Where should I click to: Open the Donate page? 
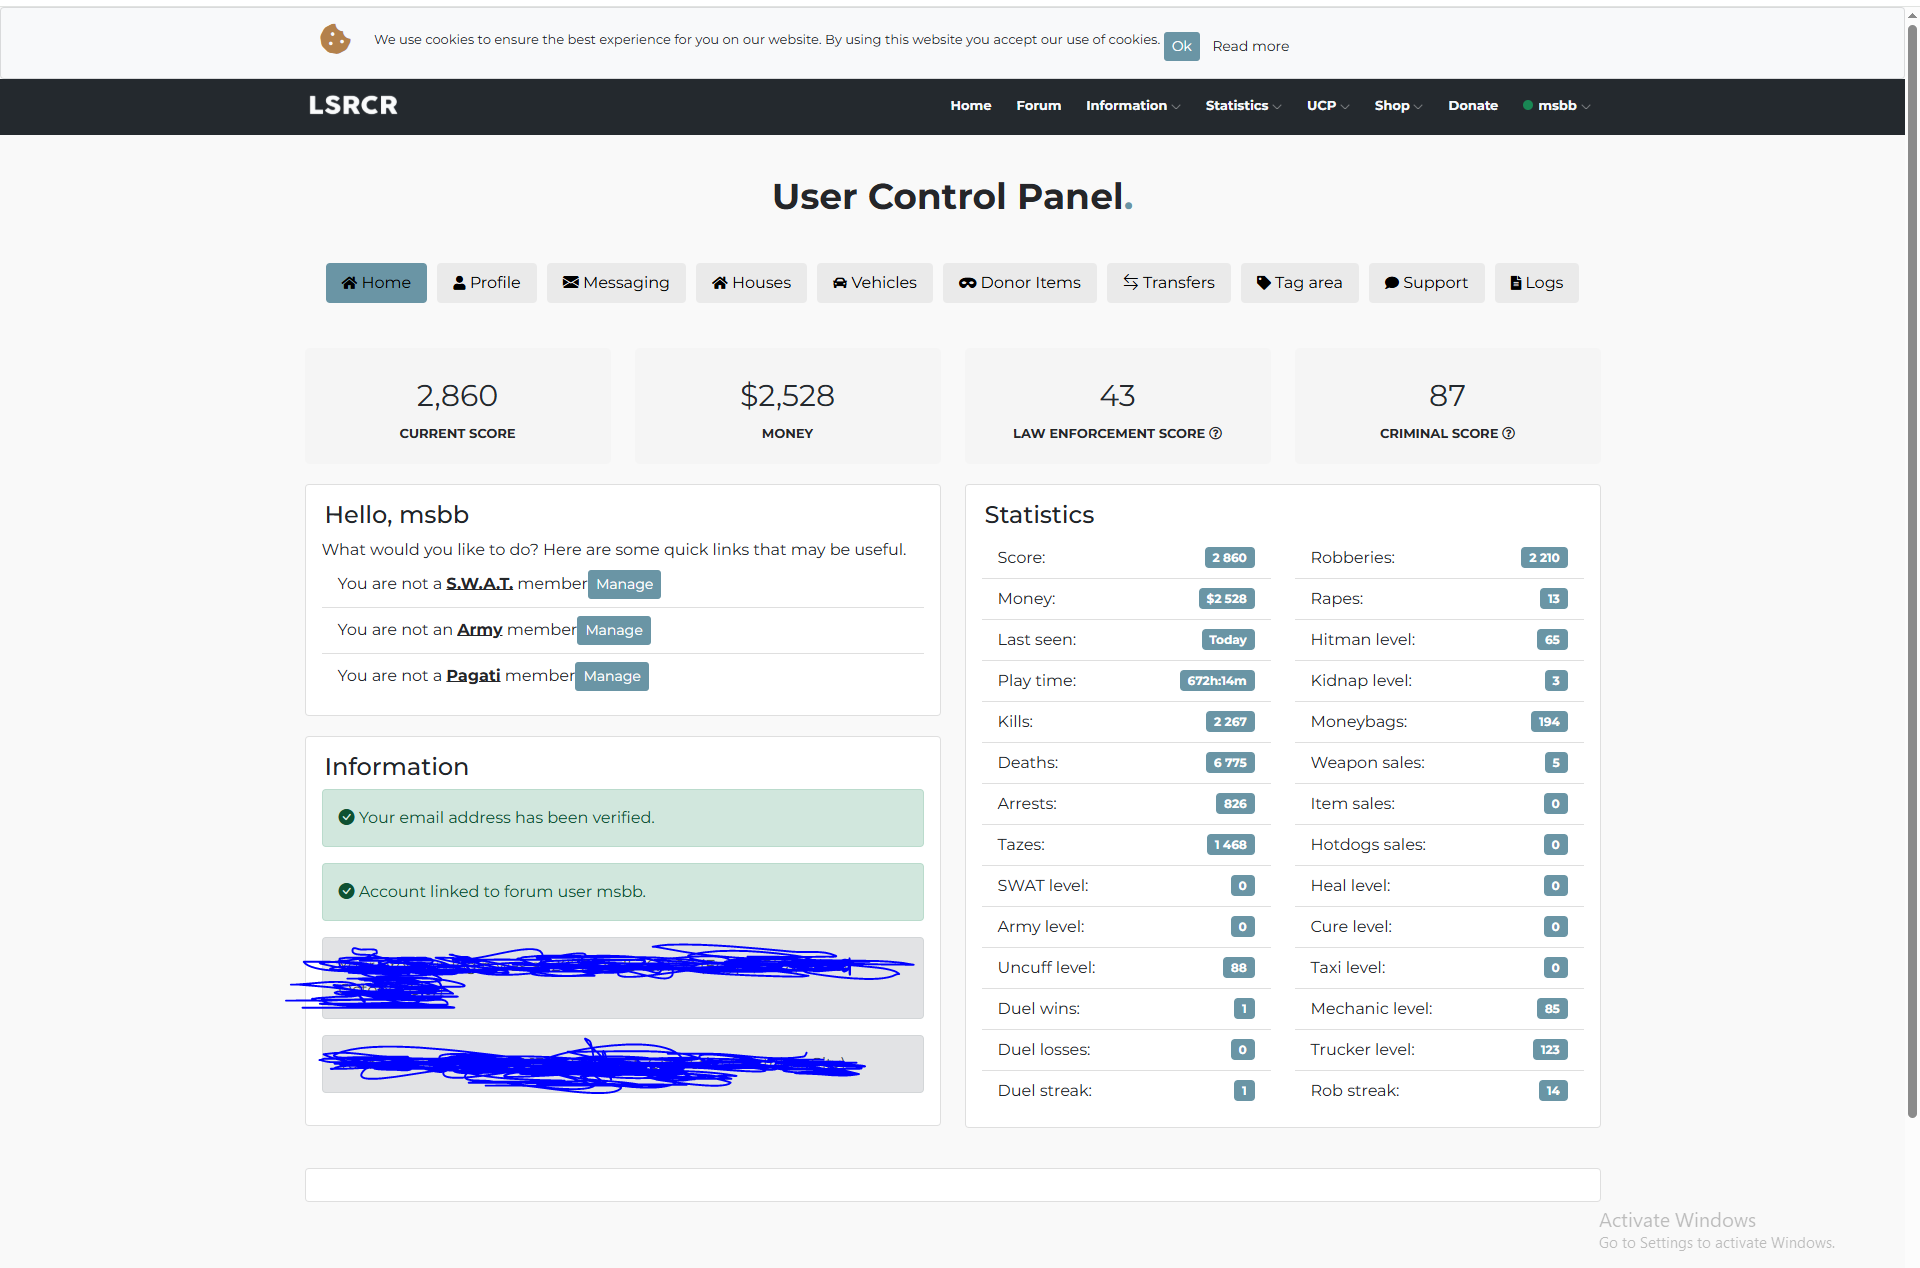click(1472, 105)
